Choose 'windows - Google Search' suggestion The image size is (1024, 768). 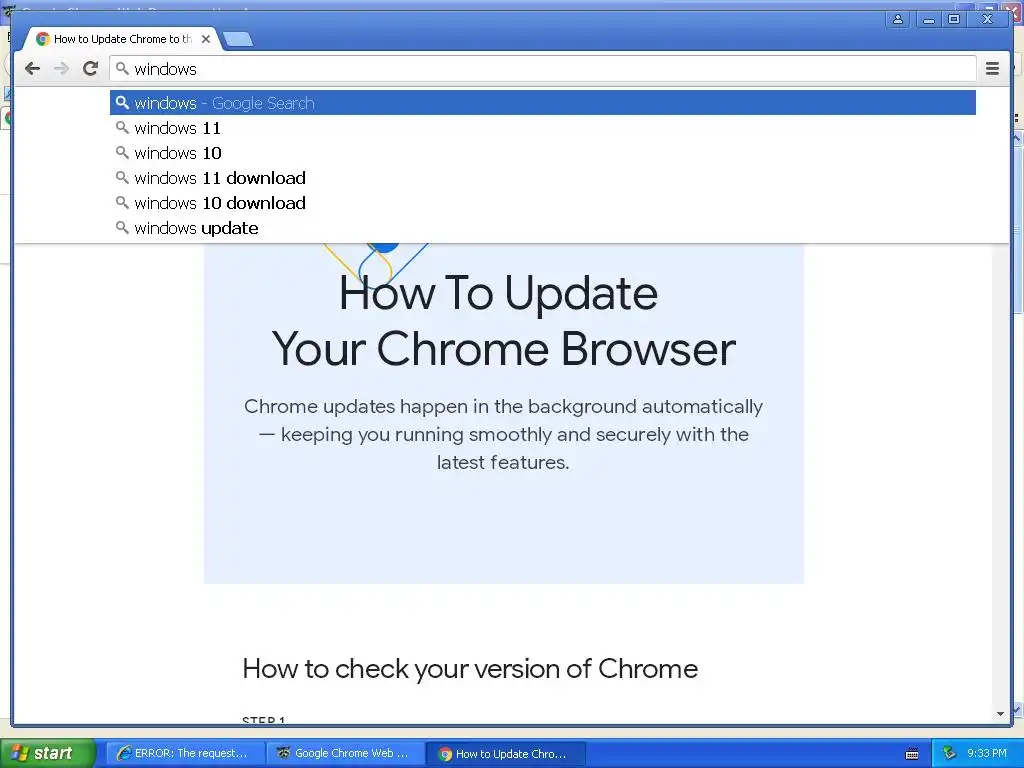543,103
